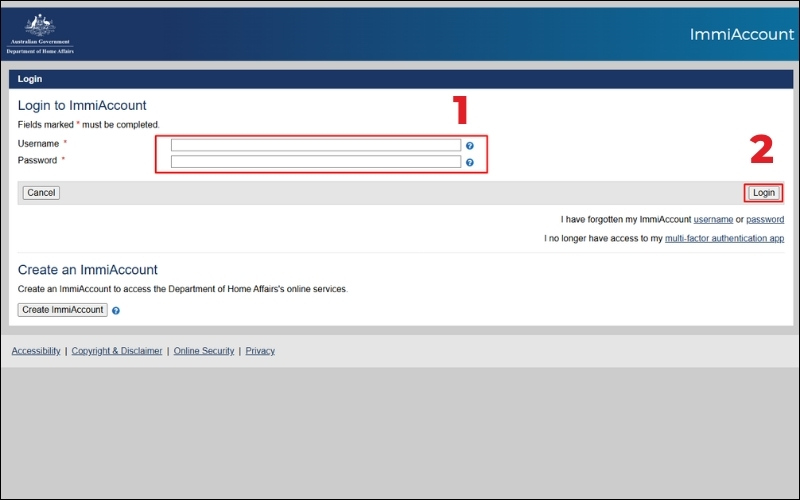Open the help icon beside Username field
The width and height of the screenshot is (800, 500).
(x=470, y=146)
